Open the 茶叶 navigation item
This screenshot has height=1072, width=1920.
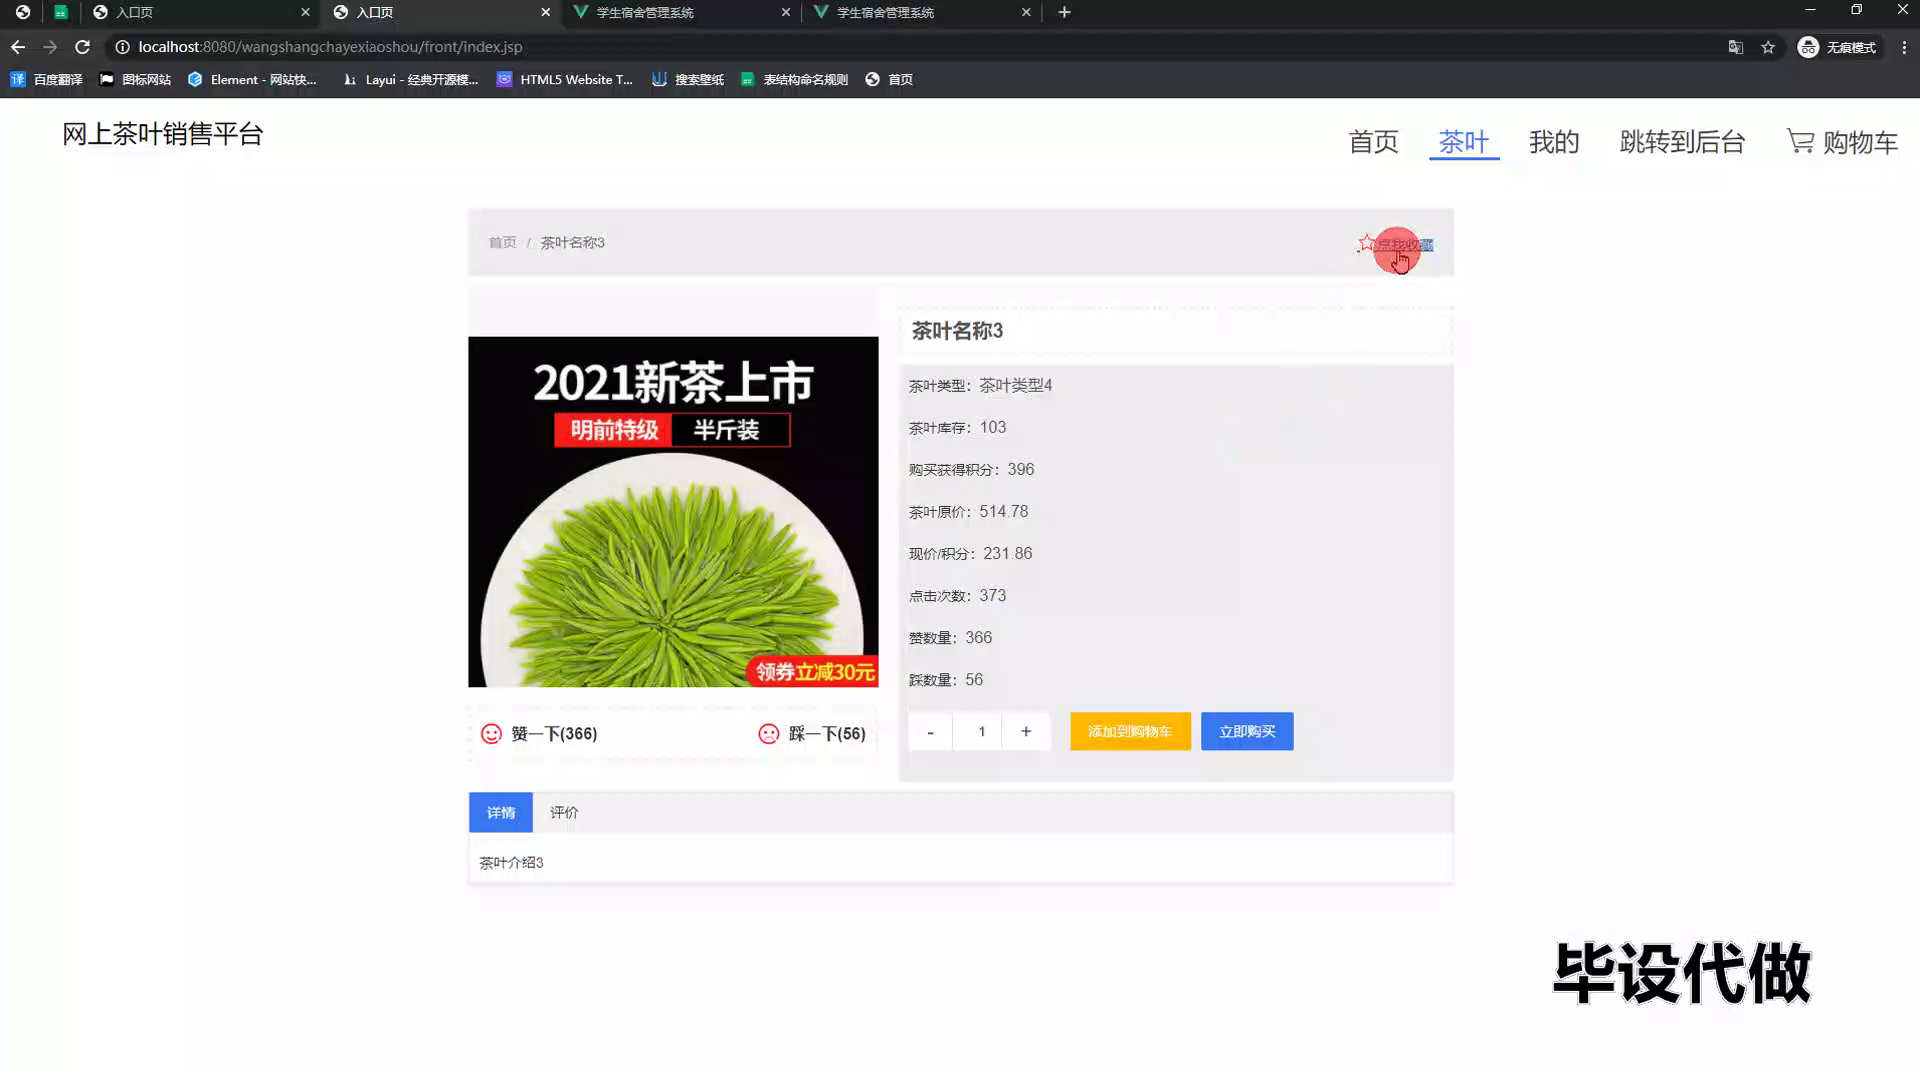1464,142
